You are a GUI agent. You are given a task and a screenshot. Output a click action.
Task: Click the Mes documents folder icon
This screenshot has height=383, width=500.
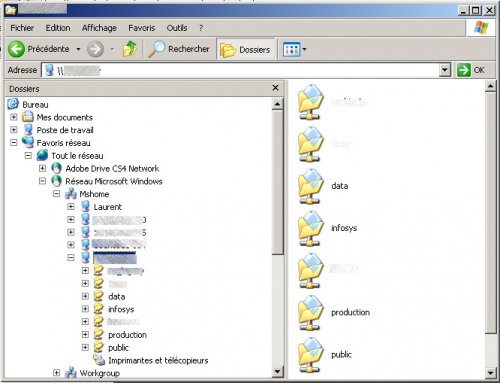pyautogui.click(x=28, y=117)
